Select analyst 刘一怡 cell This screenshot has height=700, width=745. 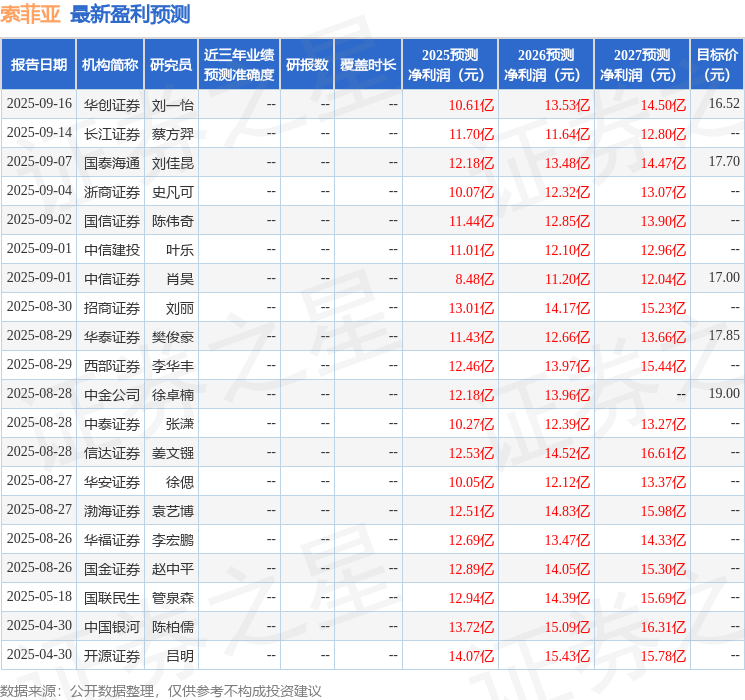pos(172,105)
